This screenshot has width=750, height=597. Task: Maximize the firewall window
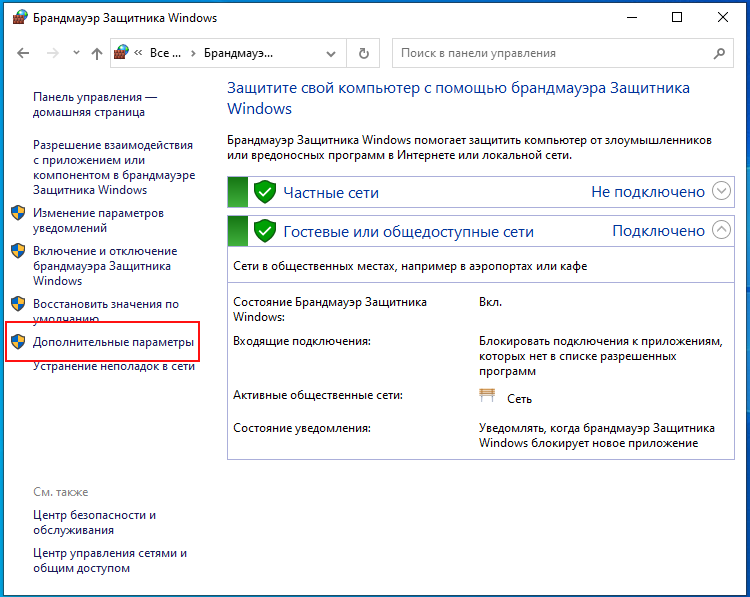[677, 18]
